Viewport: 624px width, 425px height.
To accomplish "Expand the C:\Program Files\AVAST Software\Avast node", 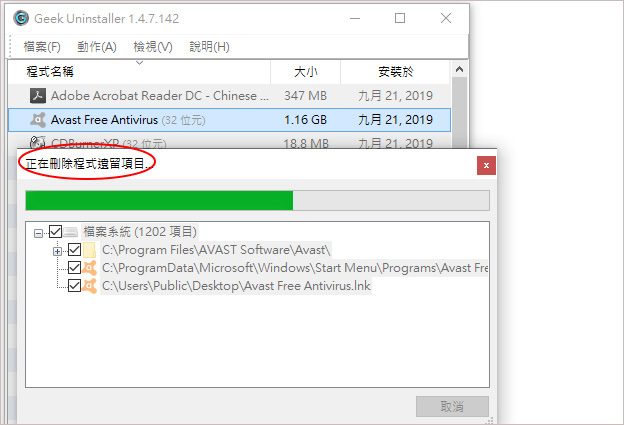I will pos(57,251).
